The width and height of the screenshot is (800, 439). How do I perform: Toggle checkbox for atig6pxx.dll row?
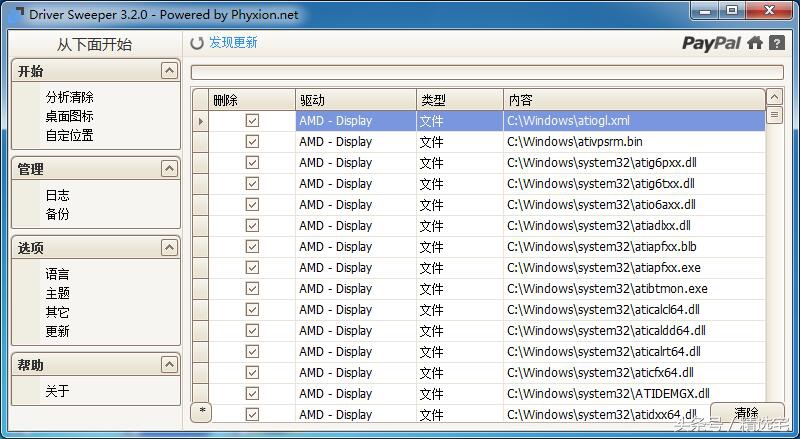[x=252, y=162]
